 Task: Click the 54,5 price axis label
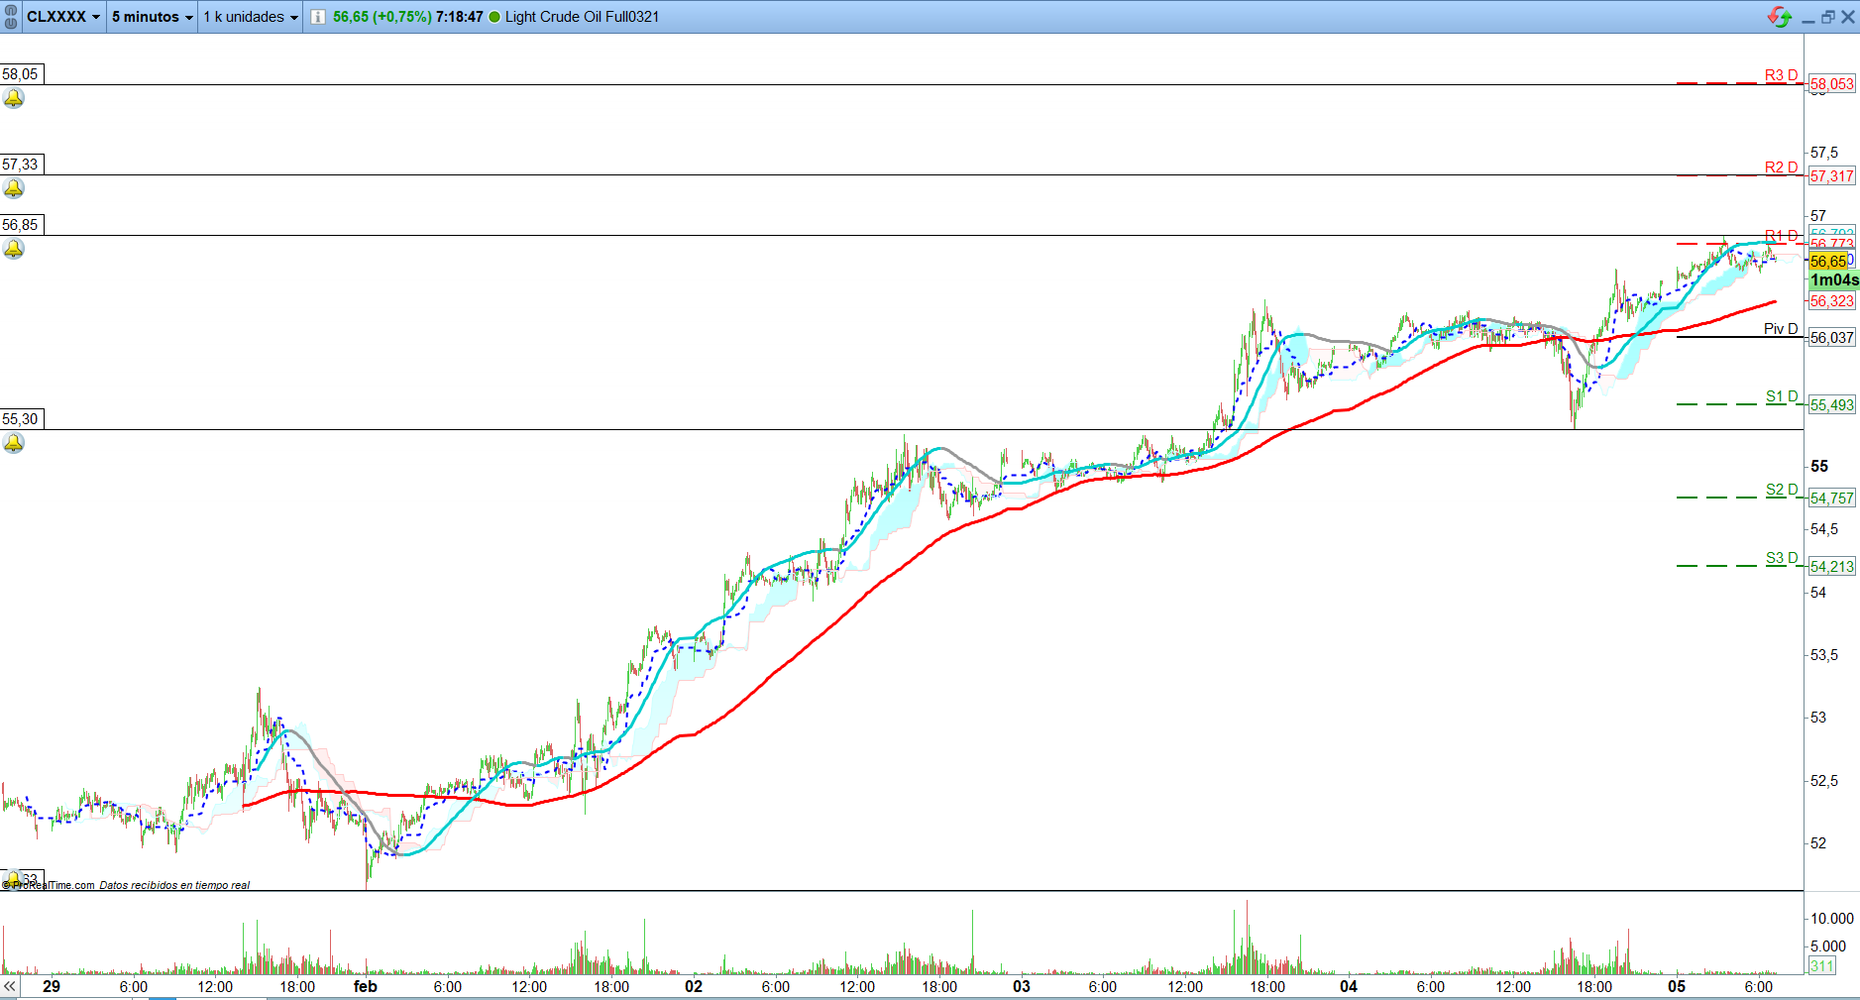coord(1824,529)
